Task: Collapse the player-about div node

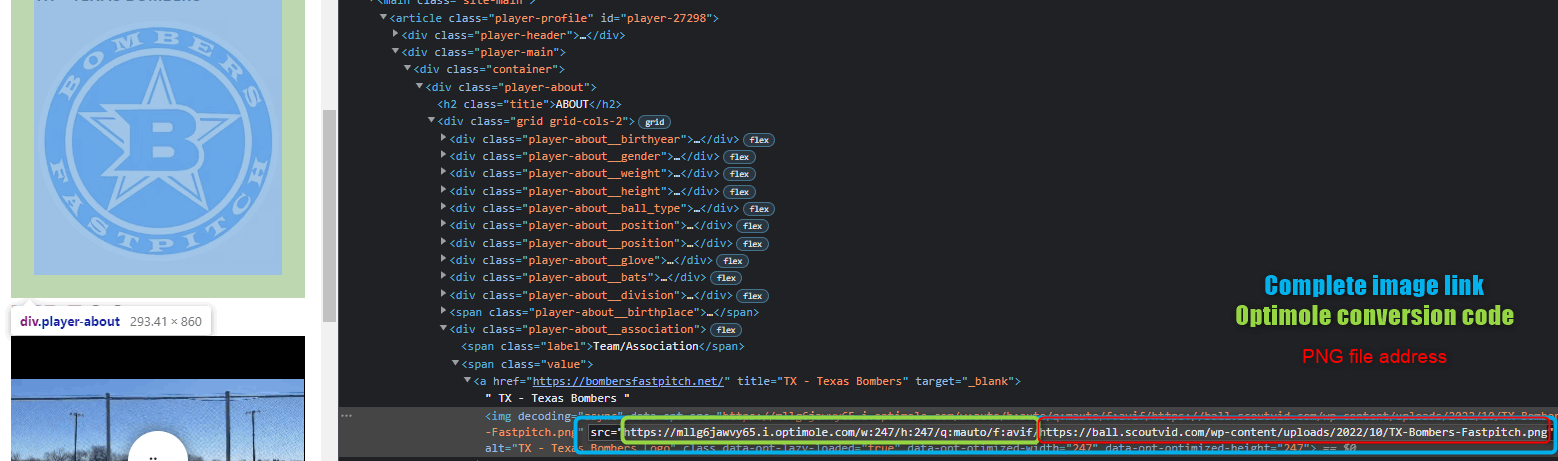Action: 420,87
